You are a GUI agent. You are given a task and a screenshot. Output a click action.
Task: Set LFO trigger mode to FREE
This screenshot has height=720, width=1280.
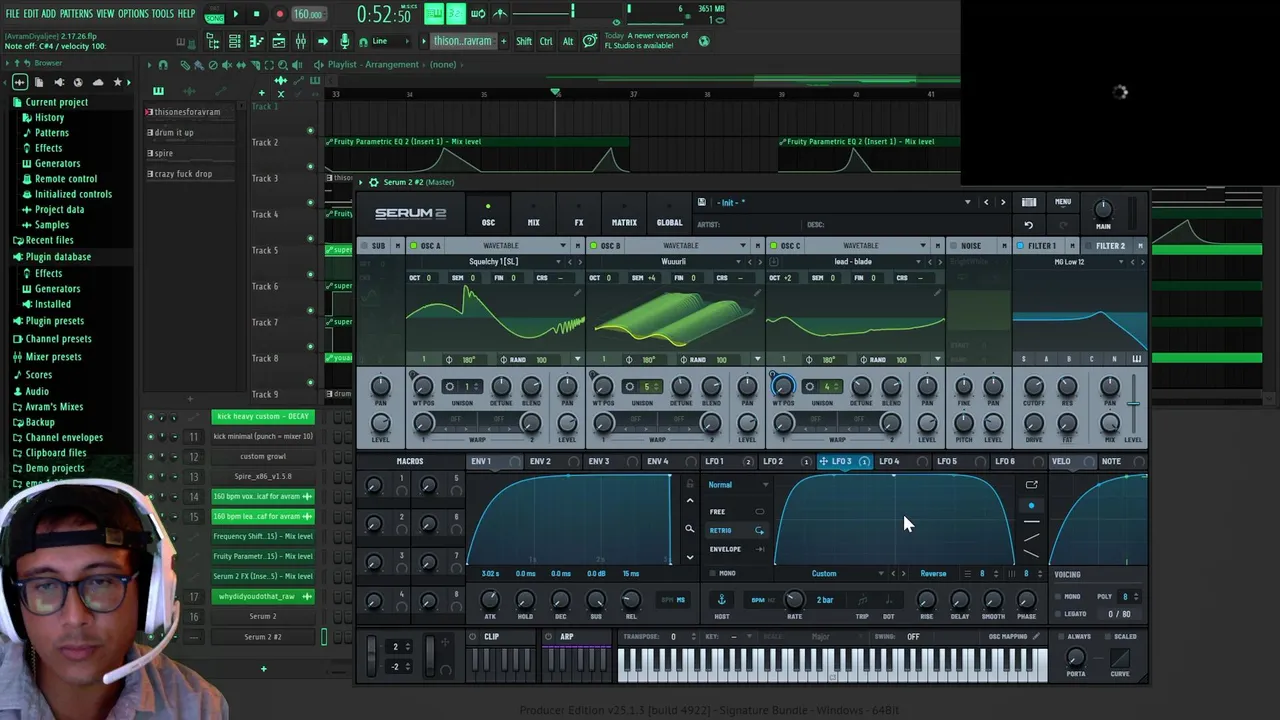737,511
